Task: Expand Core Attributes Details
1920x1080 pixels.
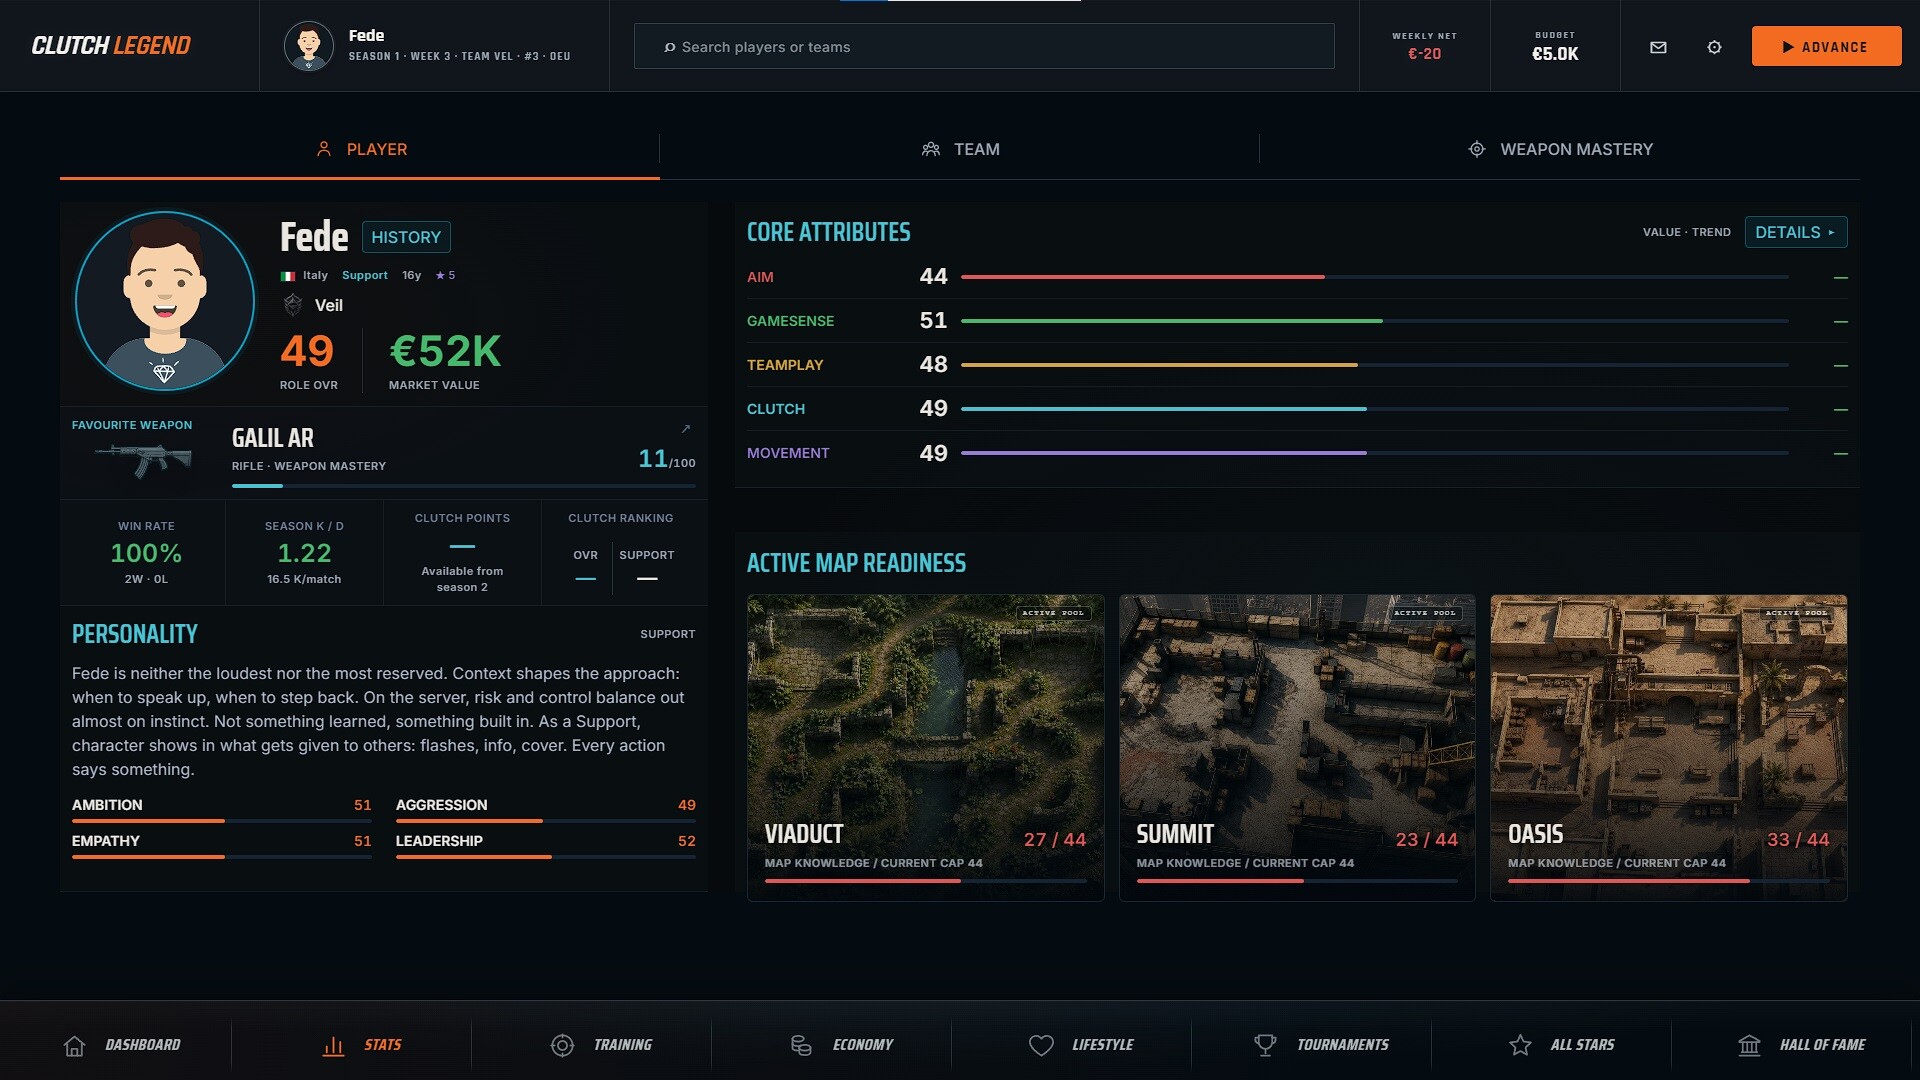Action: tap(1796, 232)
